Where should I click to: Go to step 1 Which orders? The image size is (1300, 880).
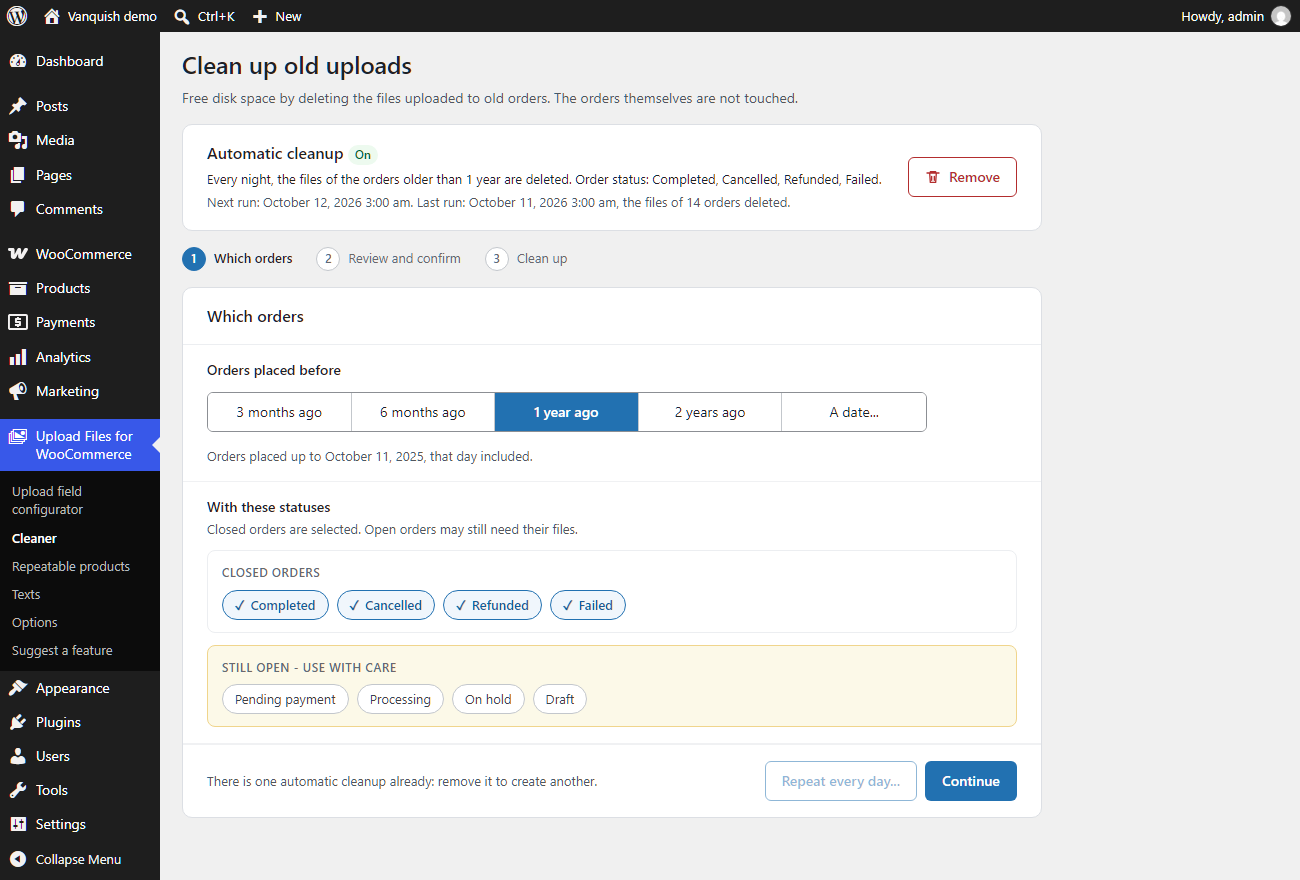[x=238, y=258]
